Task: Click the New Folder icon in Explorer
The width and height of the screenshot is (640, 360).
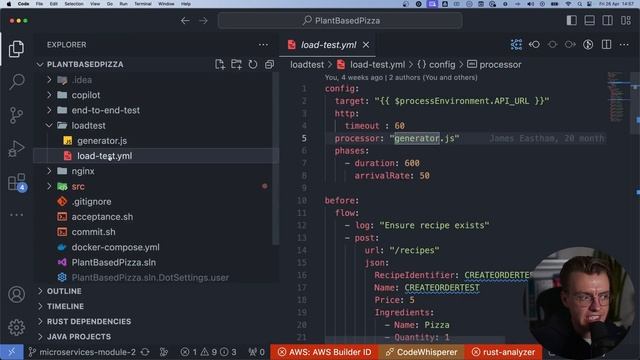Action: [x=236, y=64]
